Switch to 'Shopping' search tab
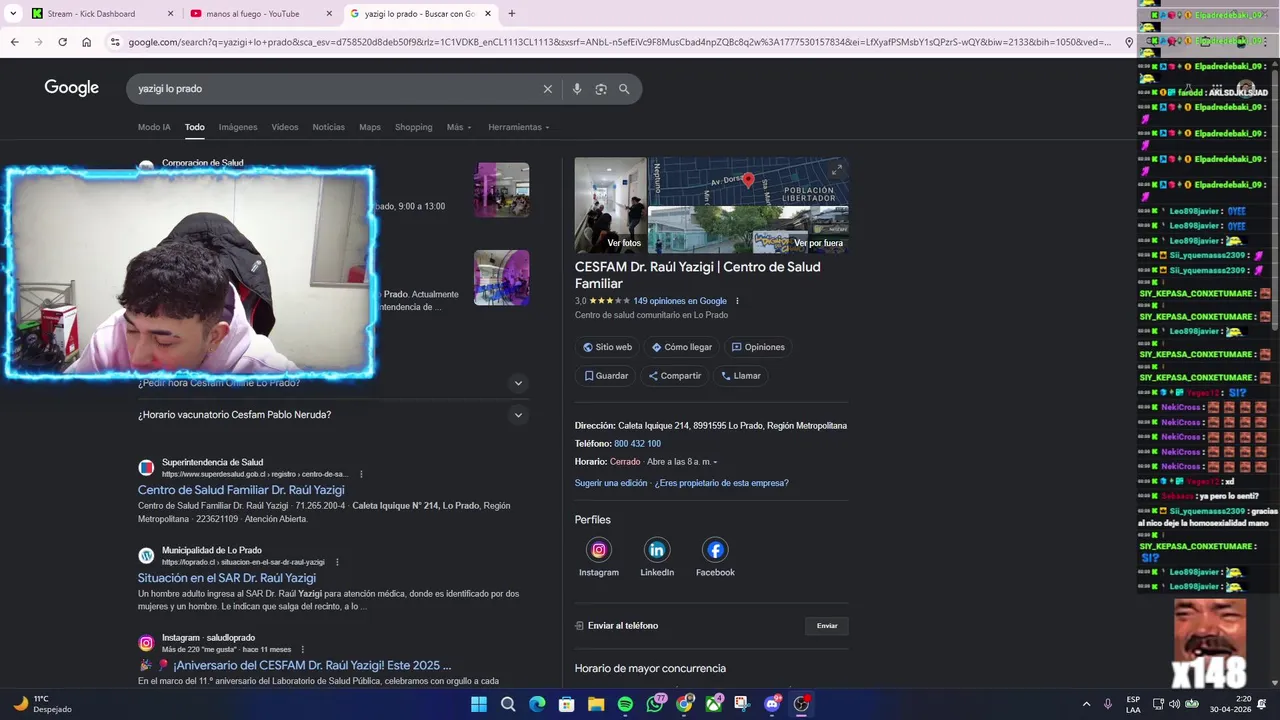This screenshot has height=720, width=1280. point(413,127)
